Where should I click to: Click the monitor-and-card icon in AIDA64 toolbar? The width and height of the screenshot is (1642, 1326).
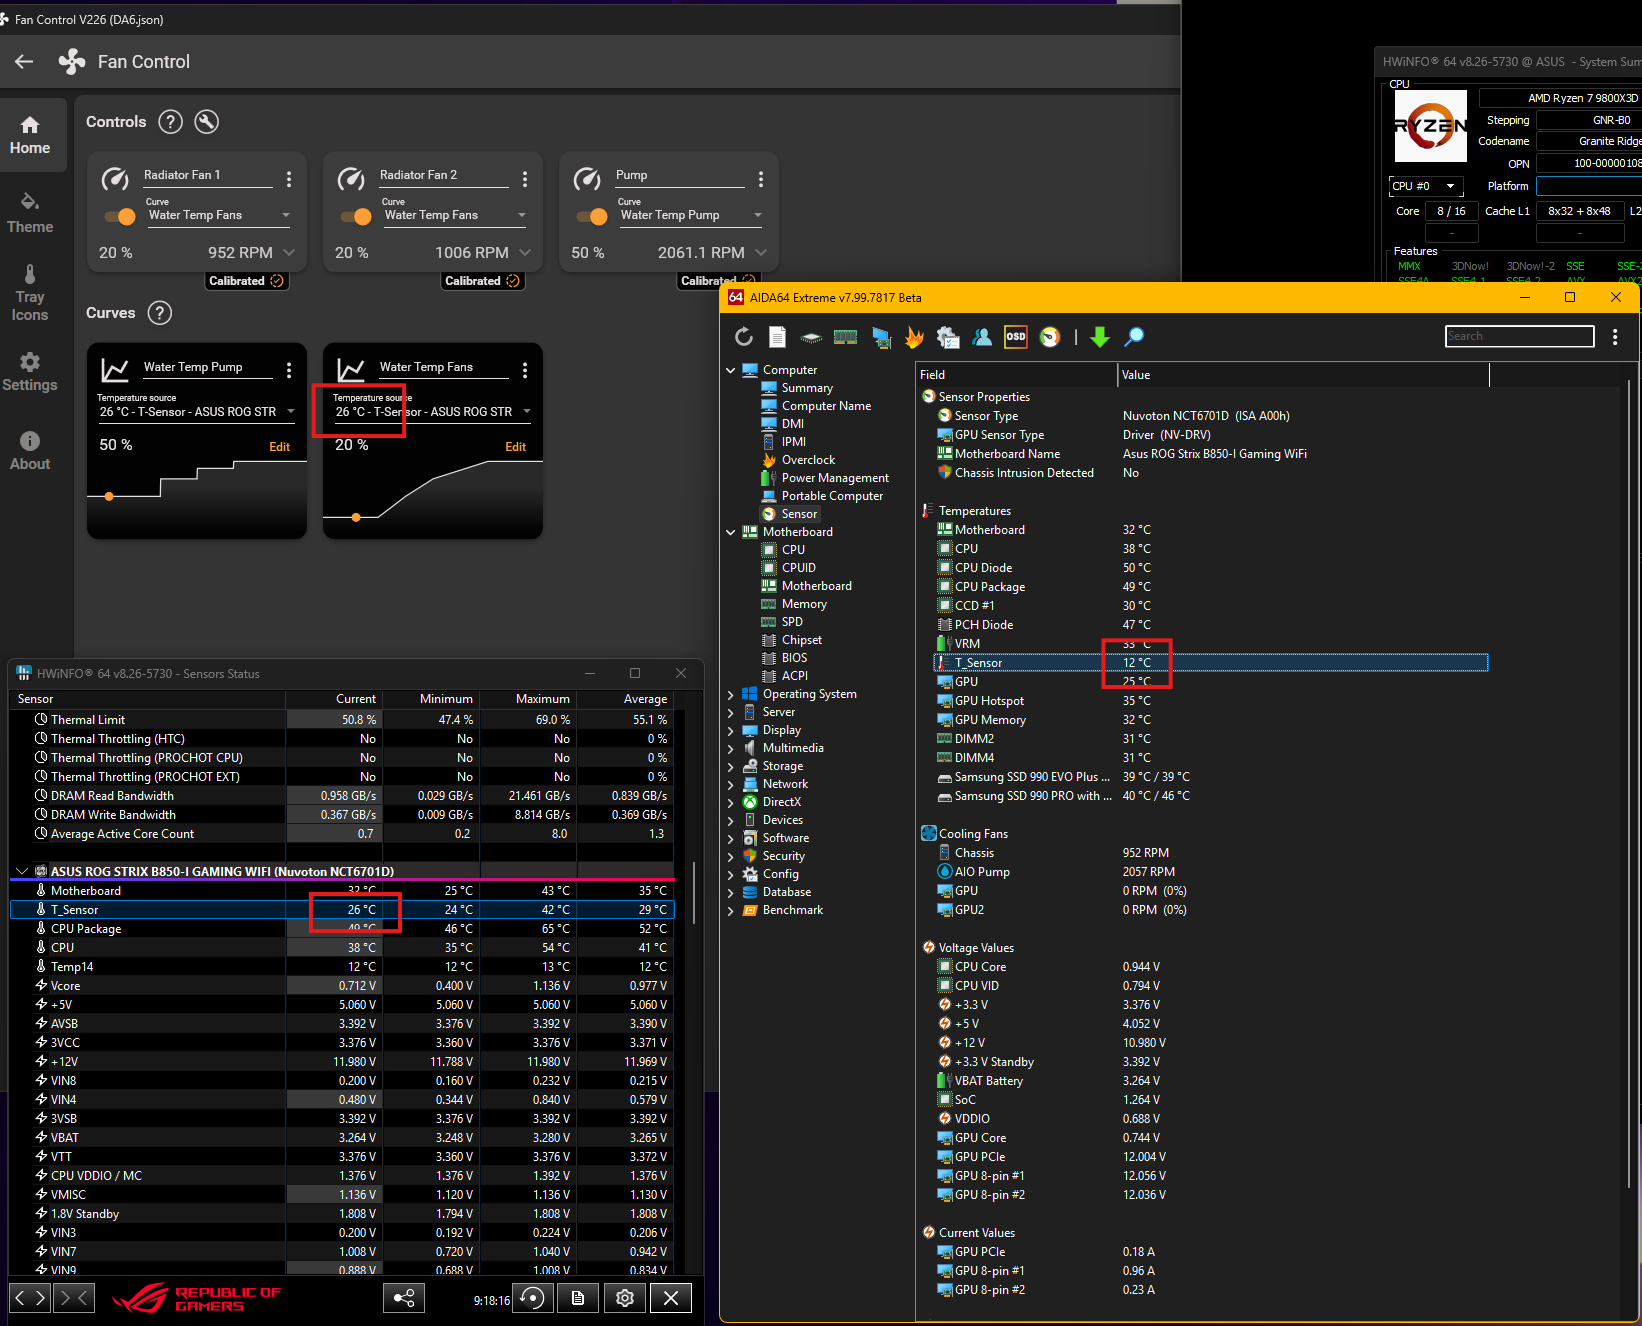[x=881, y=337]
